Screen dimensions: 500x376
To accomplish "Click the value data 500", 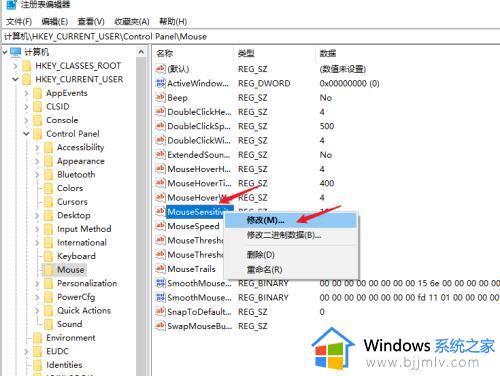I will (x=327, y=126).
